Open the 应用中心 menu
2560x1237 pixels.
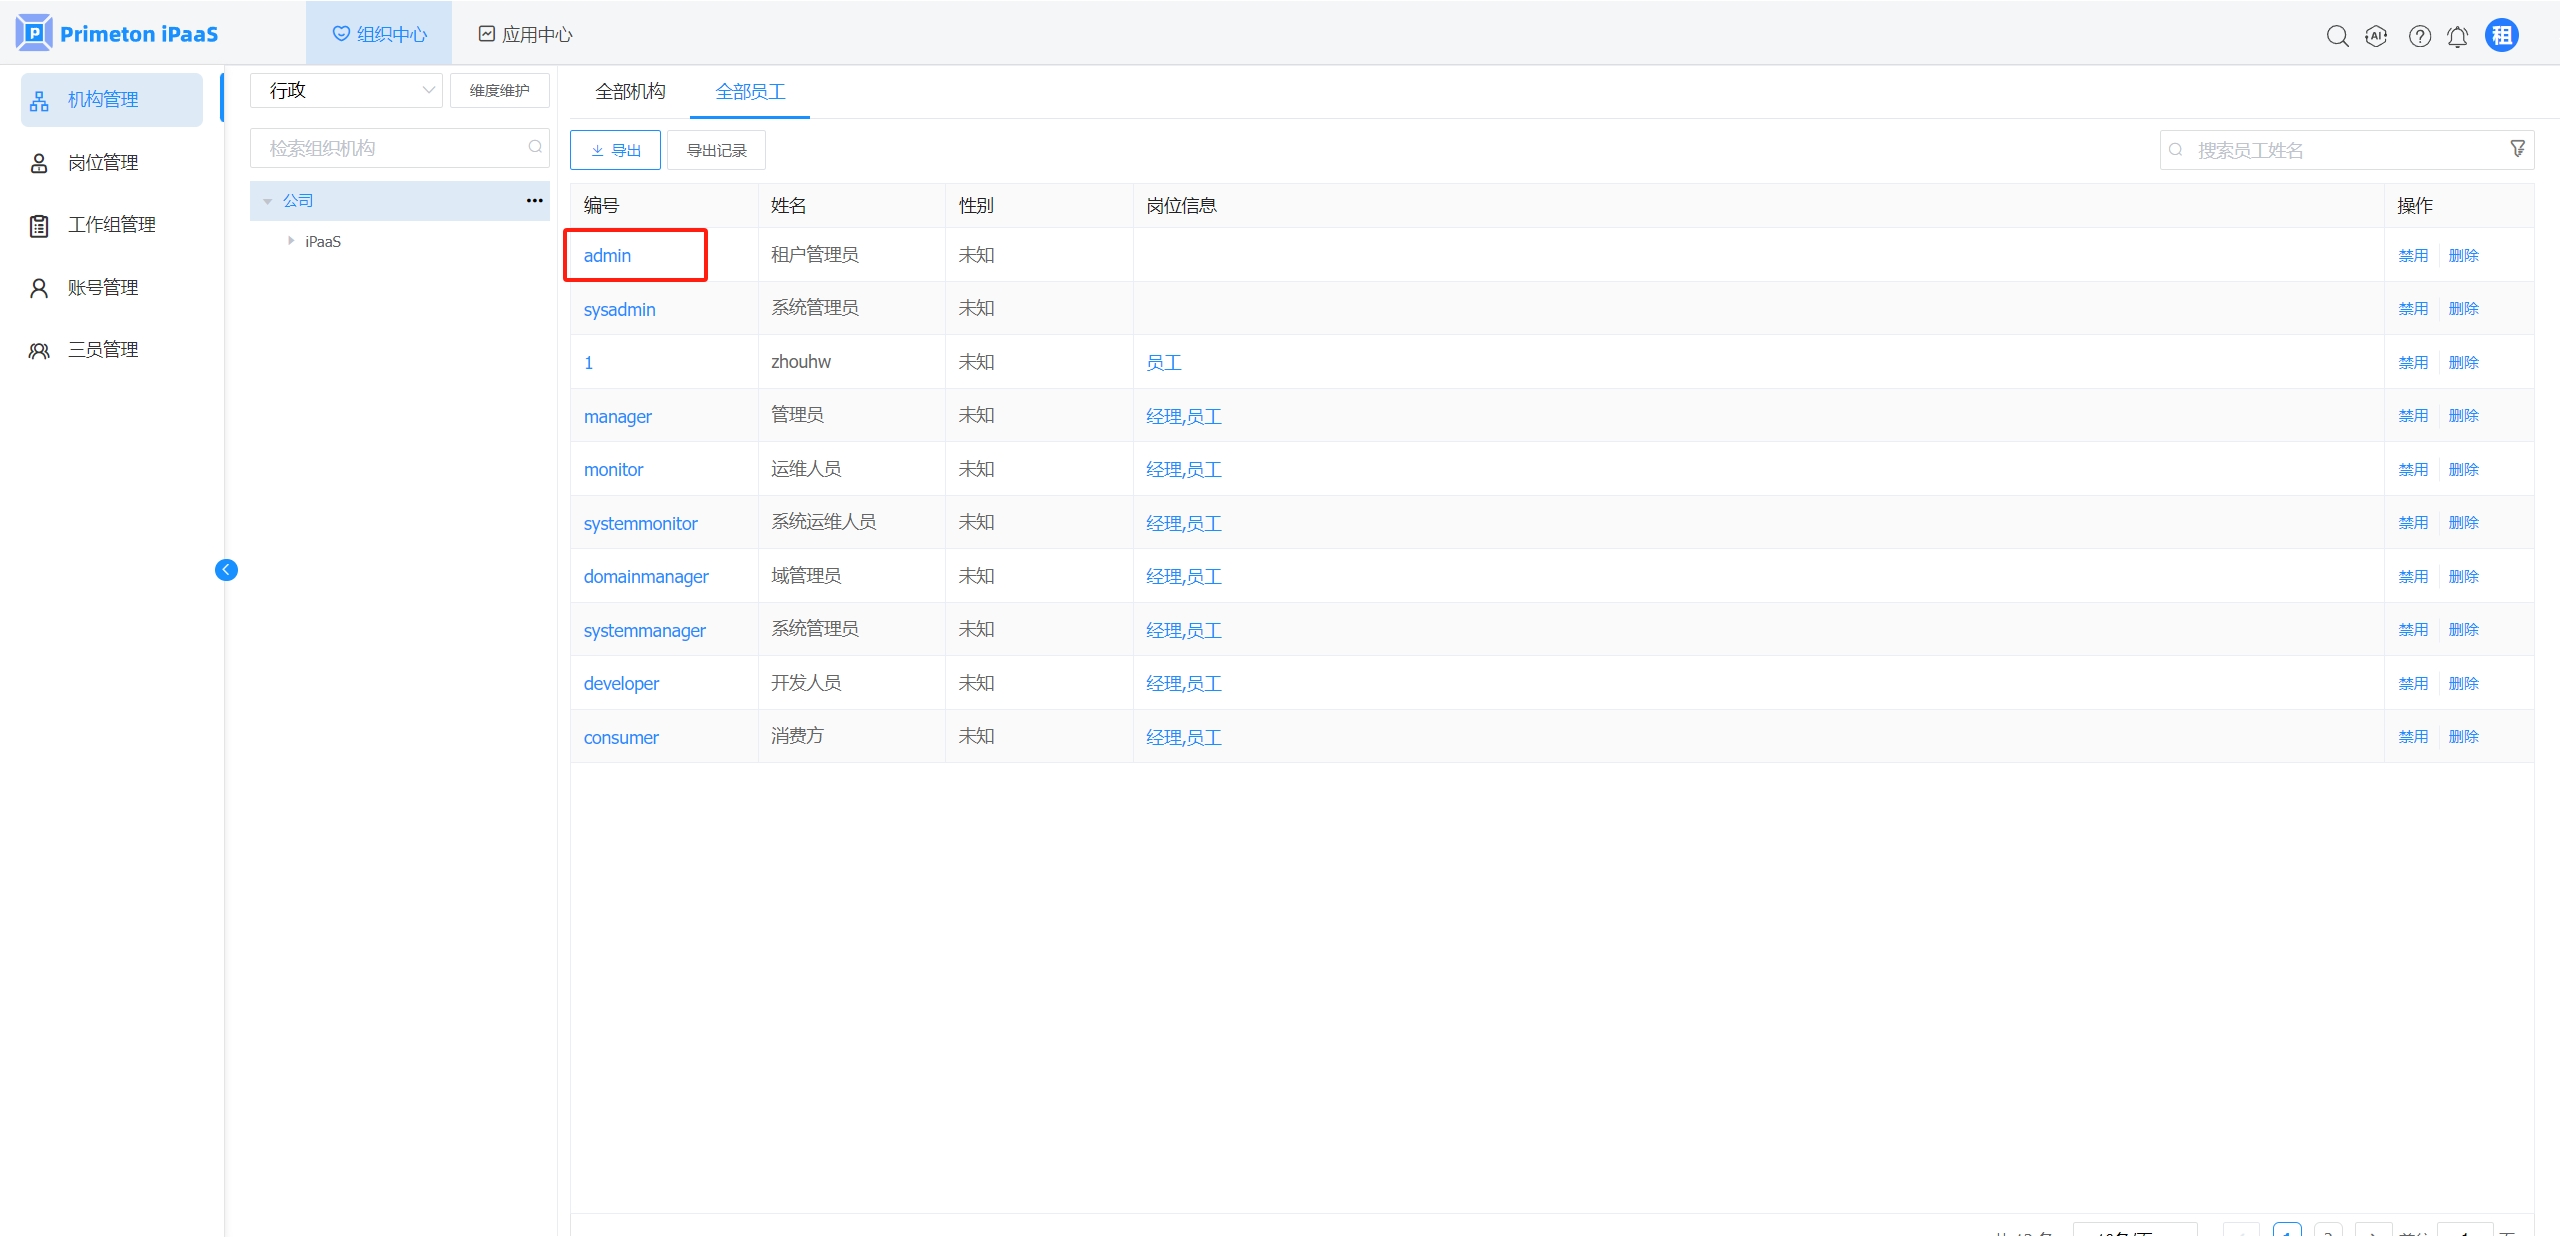(x=525, y=34)
